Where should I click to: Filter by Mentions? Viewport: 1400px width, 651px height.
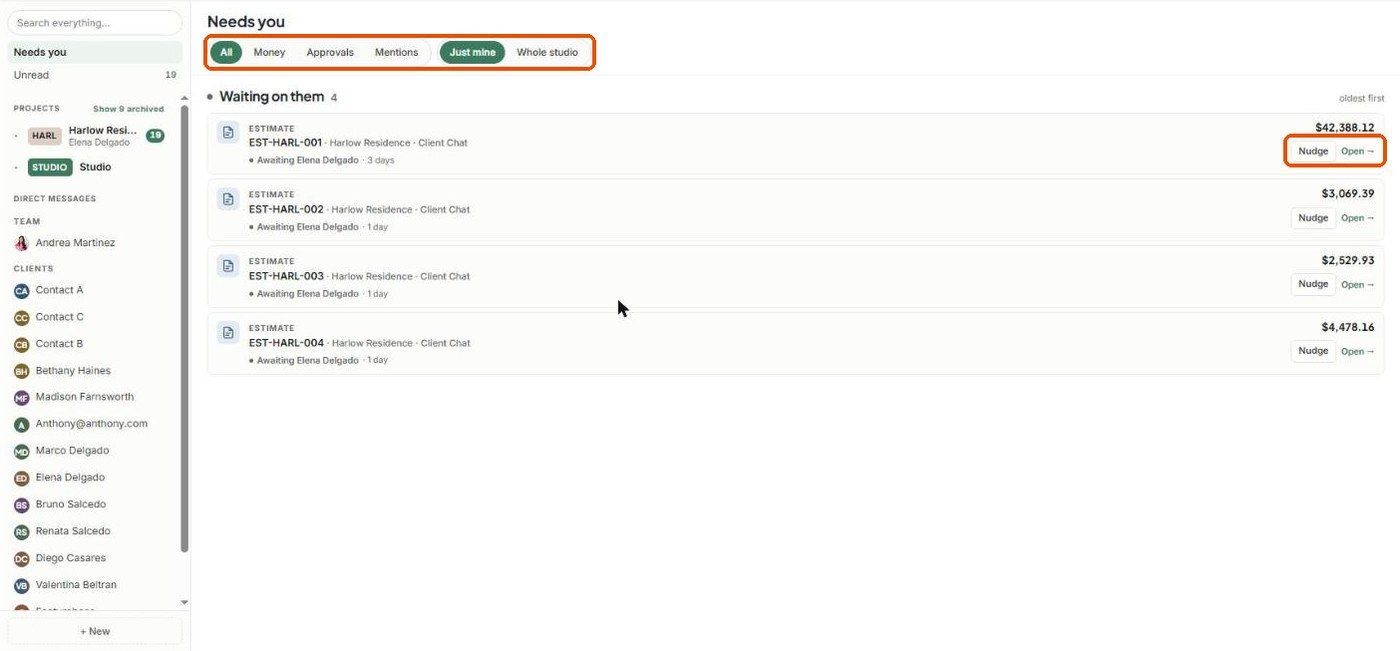pos(396,52)
